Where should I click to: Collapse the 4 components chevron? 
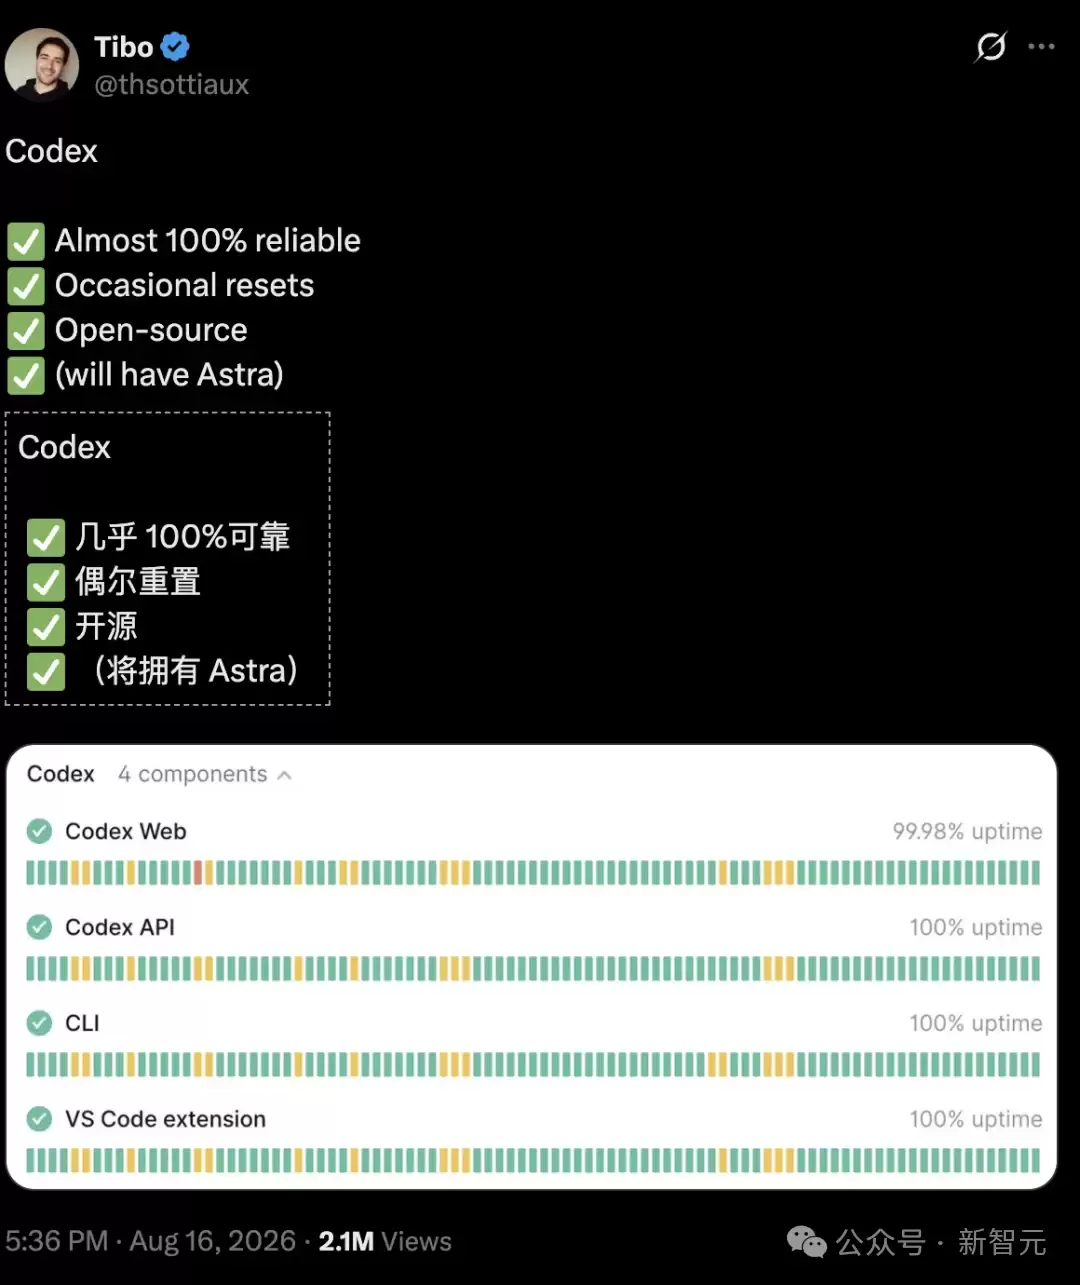[x=285, y=775]
